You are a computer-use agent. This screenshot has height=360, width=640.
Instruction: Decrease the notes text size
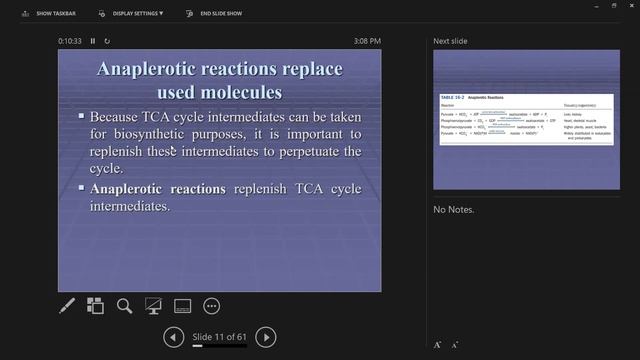[455, 345]
